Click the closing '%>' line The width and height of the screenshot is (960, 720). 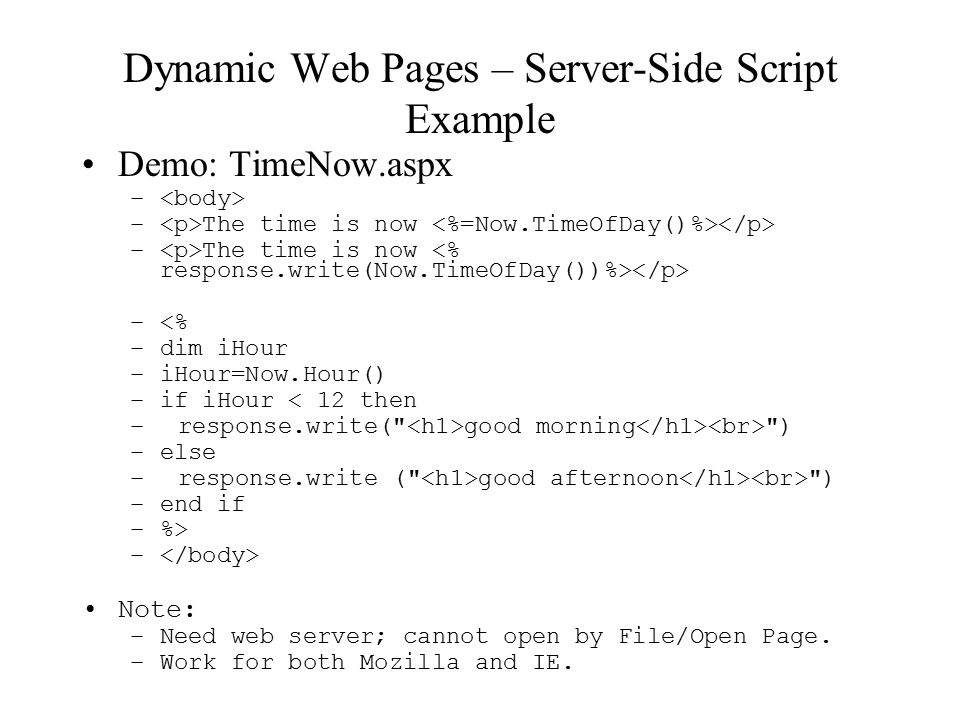(x=174, y=529)
